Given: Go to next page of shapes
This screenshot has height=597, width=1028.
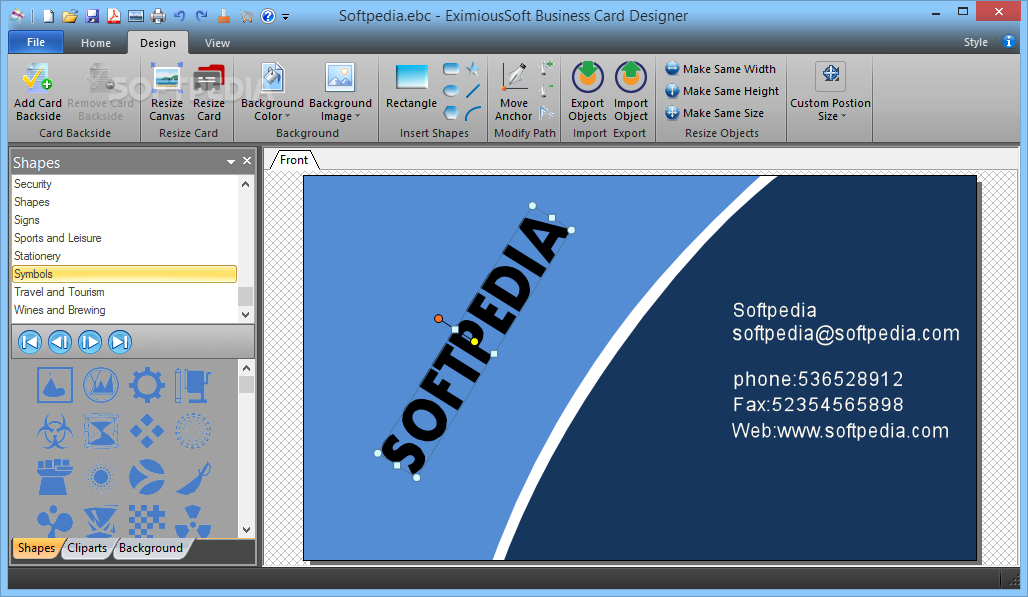Looking at the screenshot, I should click(90, 342).
